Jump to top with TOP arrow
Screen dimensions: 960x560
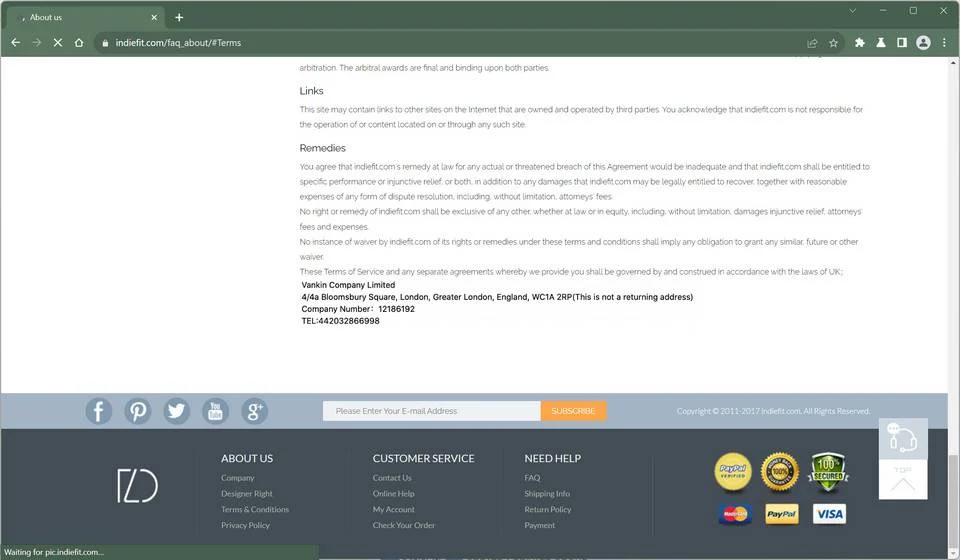click(903, 479)
